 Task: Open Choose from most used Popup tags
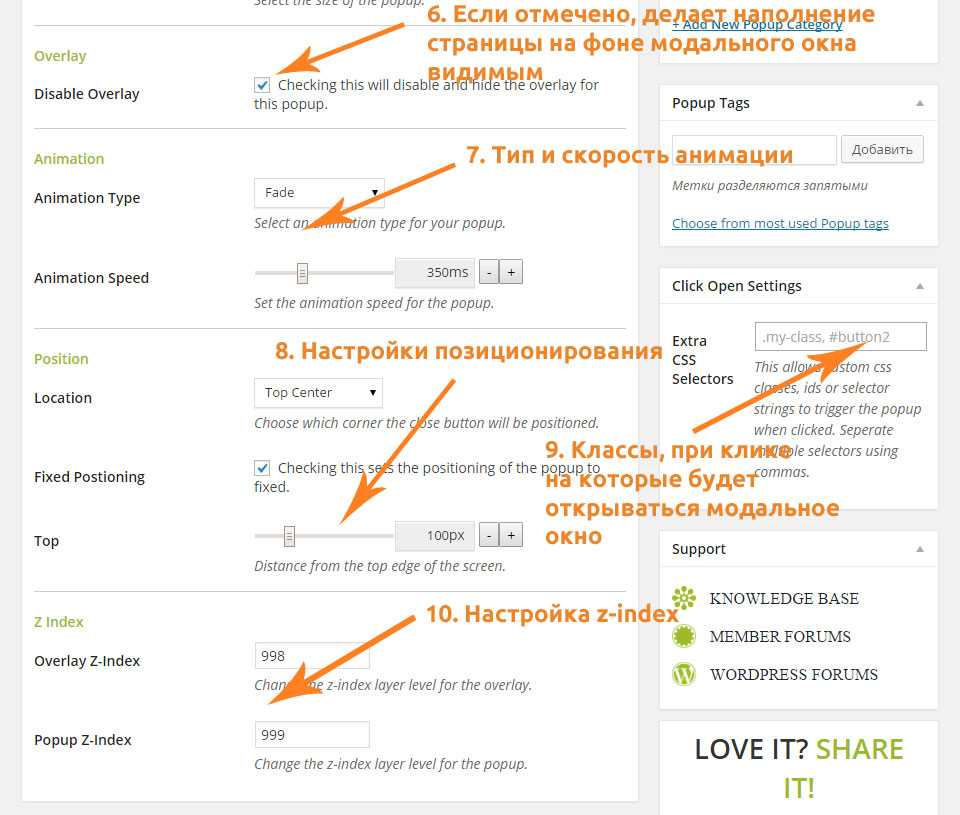coord(780,223)
